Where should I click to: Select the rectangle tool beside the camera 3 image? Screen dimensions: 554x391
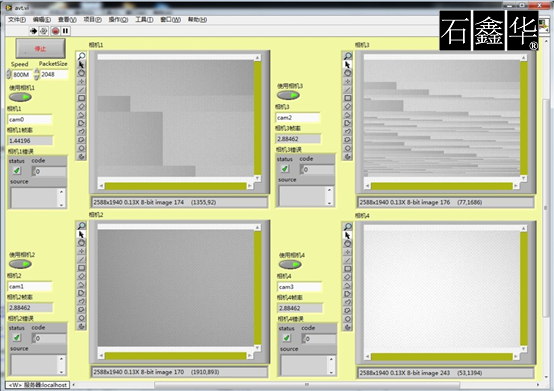(x=348, y=98)
